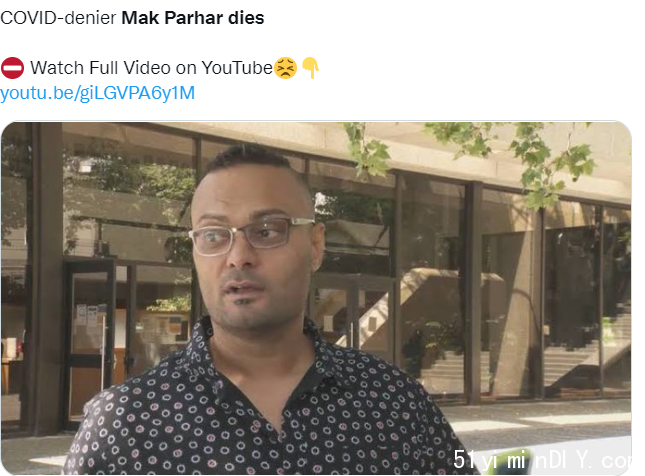Click the patterned black shirt in photo
This screenshot has height=476, width=645.
point(263,407)
